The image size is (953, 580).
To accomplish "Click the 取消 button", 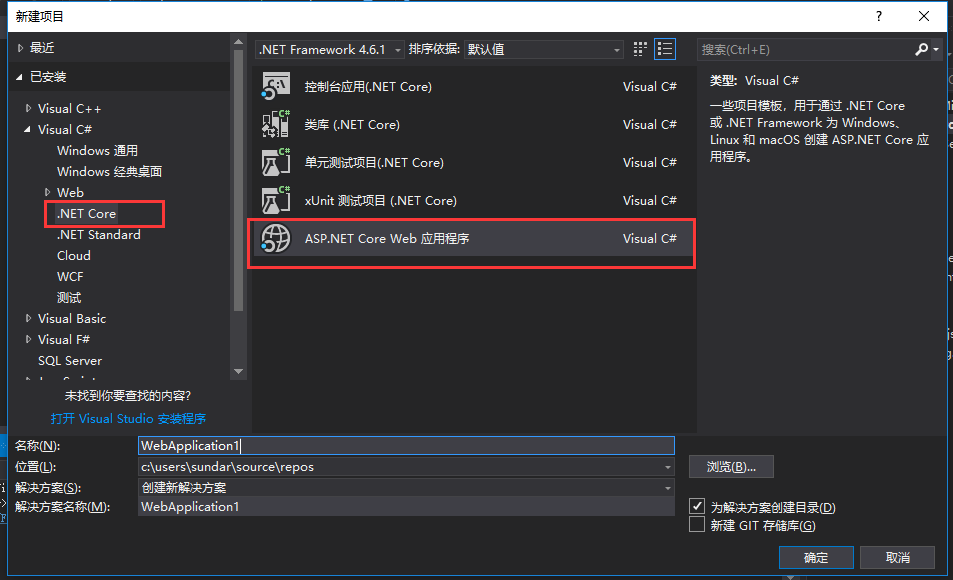I will pyautogui.click(x=897, y=558).
